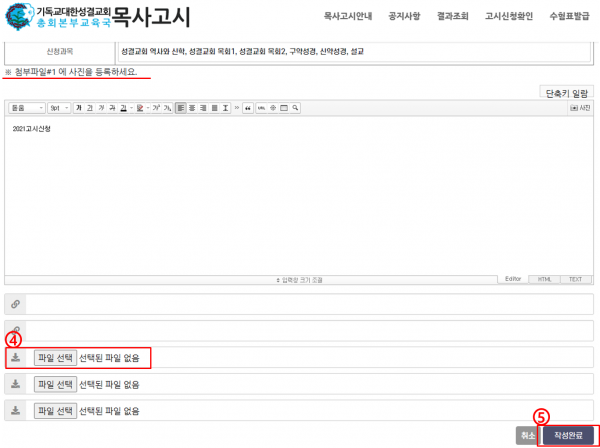
Task: Apply superscript formatting
Action: pos(156,108)
